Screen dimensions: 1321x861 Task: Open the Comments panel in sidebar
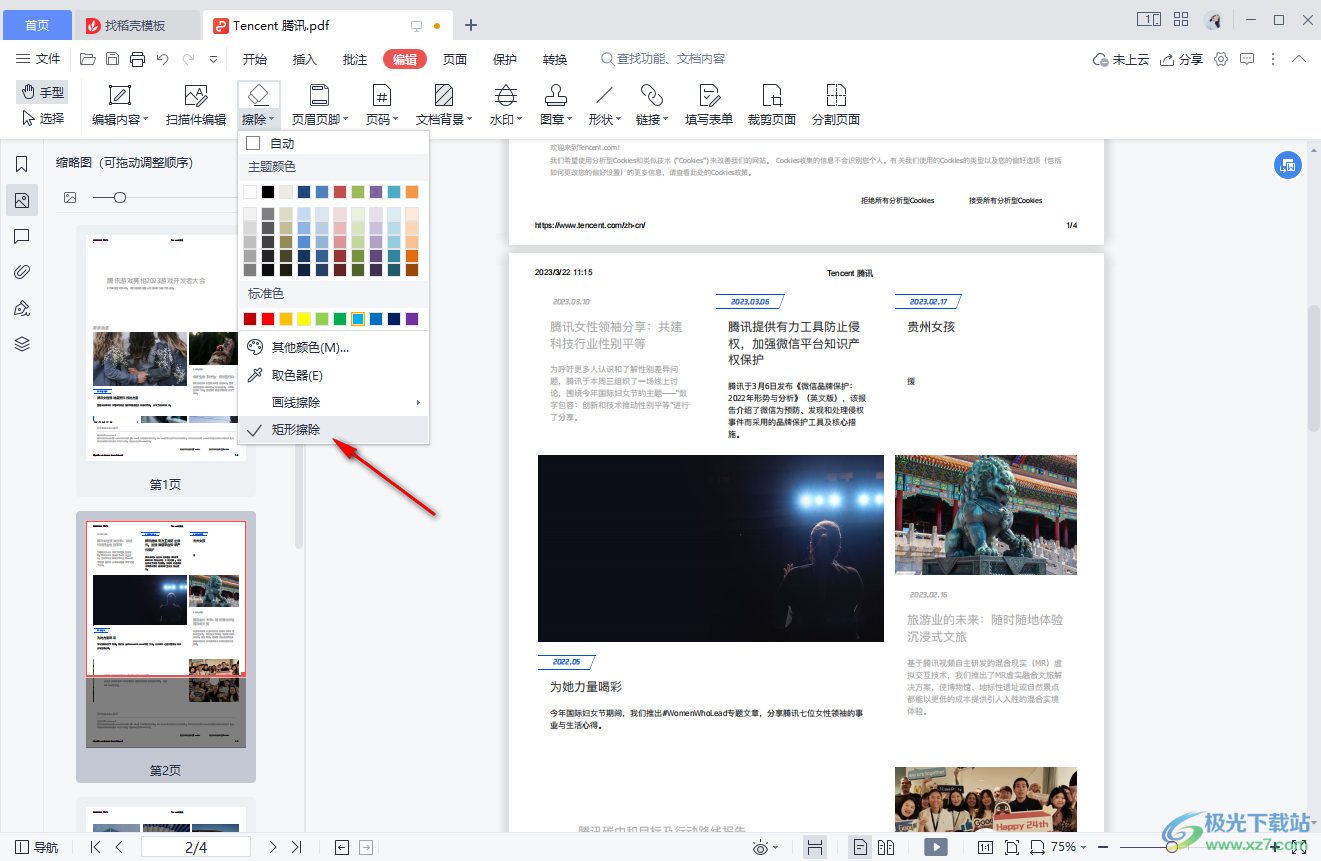coord(22,237)
